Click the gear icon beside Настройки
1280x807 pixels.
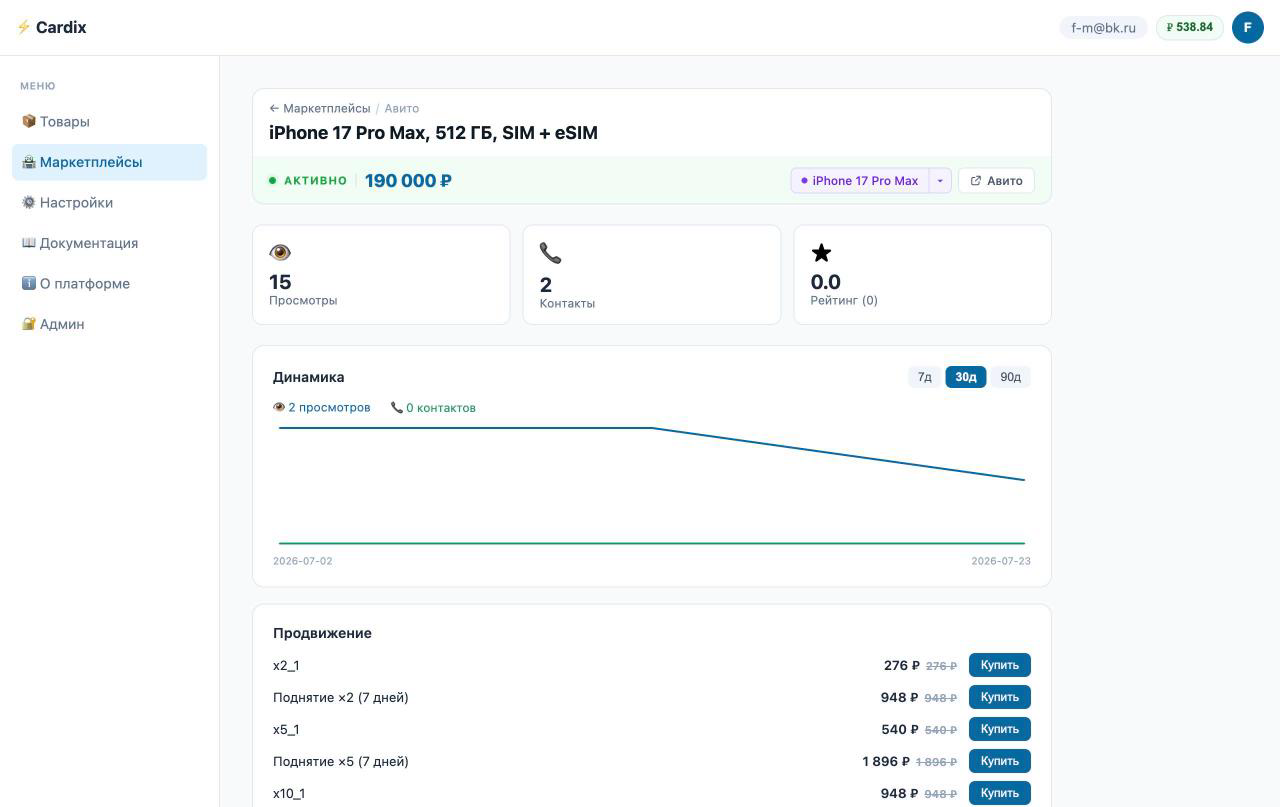pyautogui.click(x=29, y=202)
